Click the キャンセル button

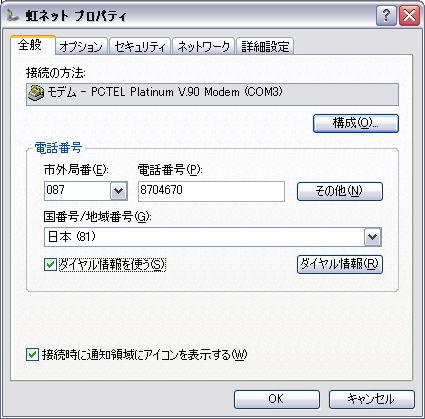pos(372,399)
